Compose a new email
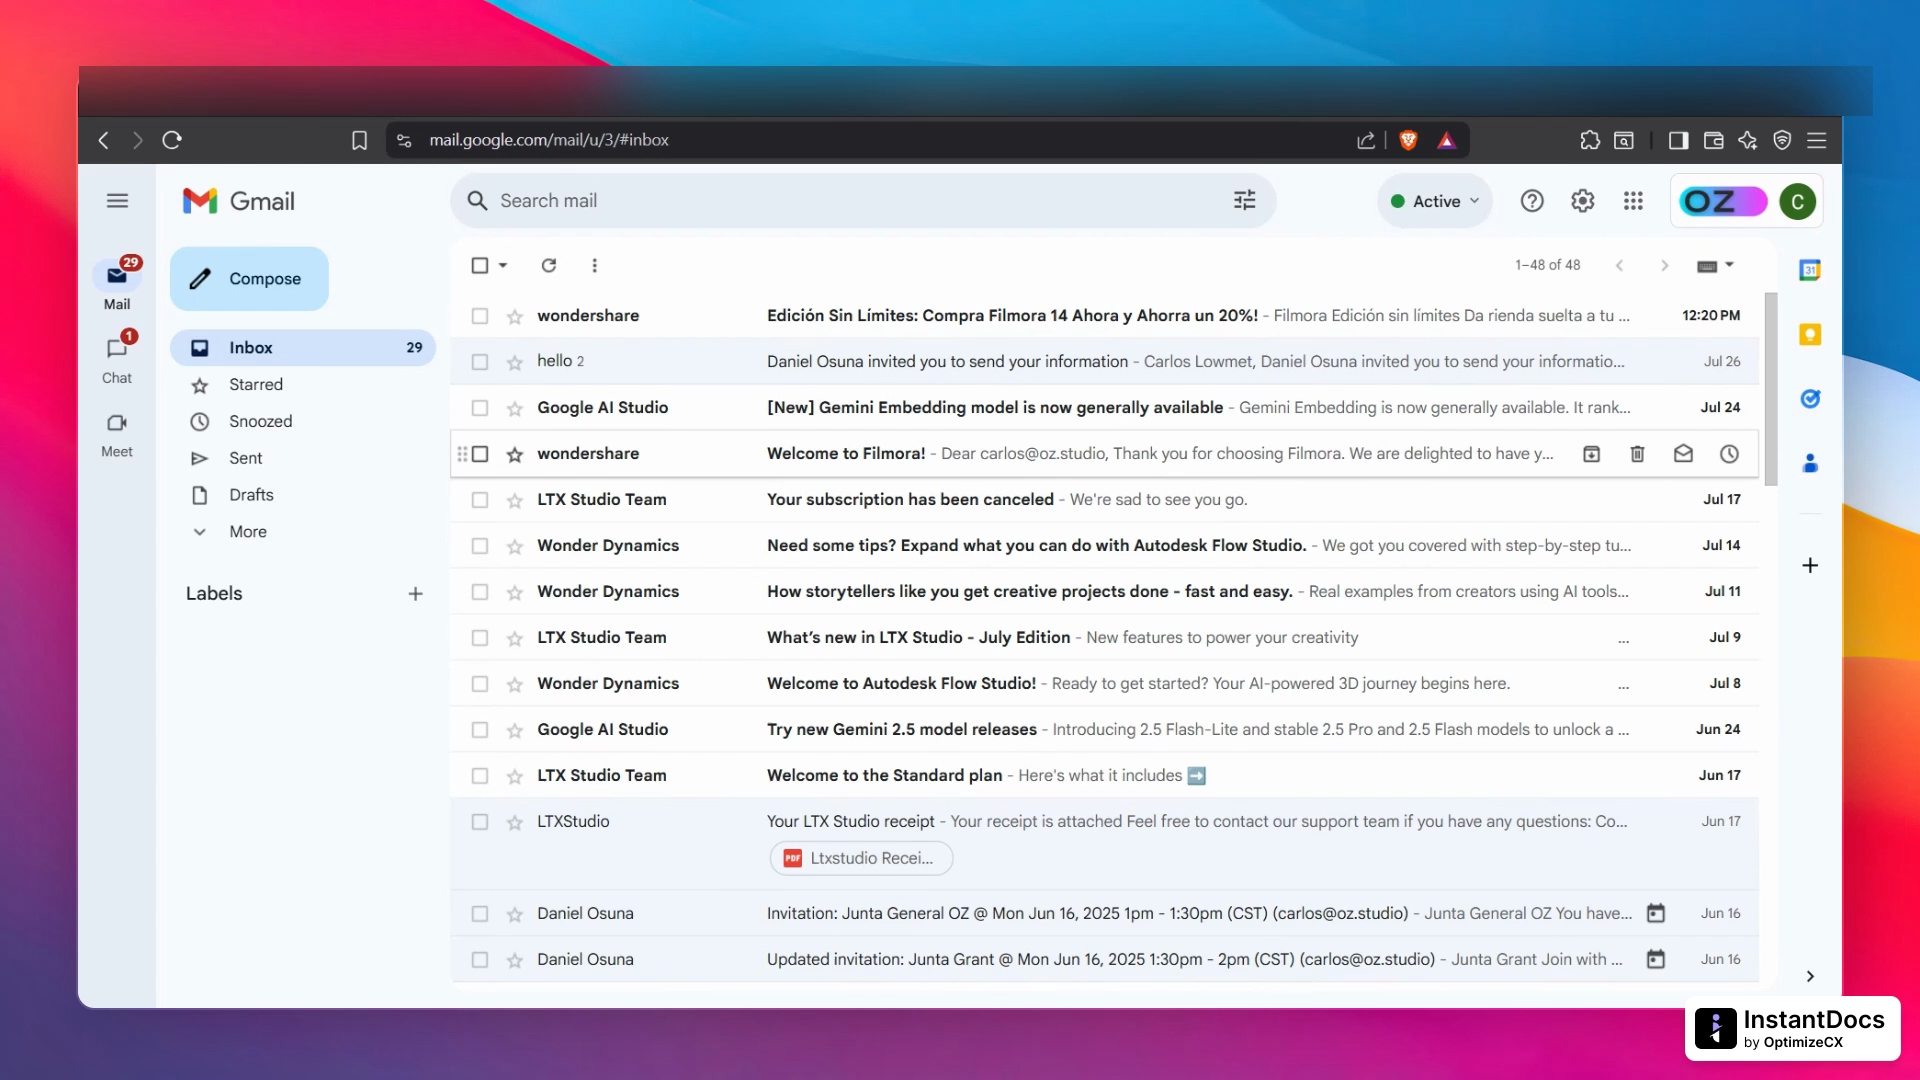This screenshot has height=1080, width=1920. coord(249,279)
